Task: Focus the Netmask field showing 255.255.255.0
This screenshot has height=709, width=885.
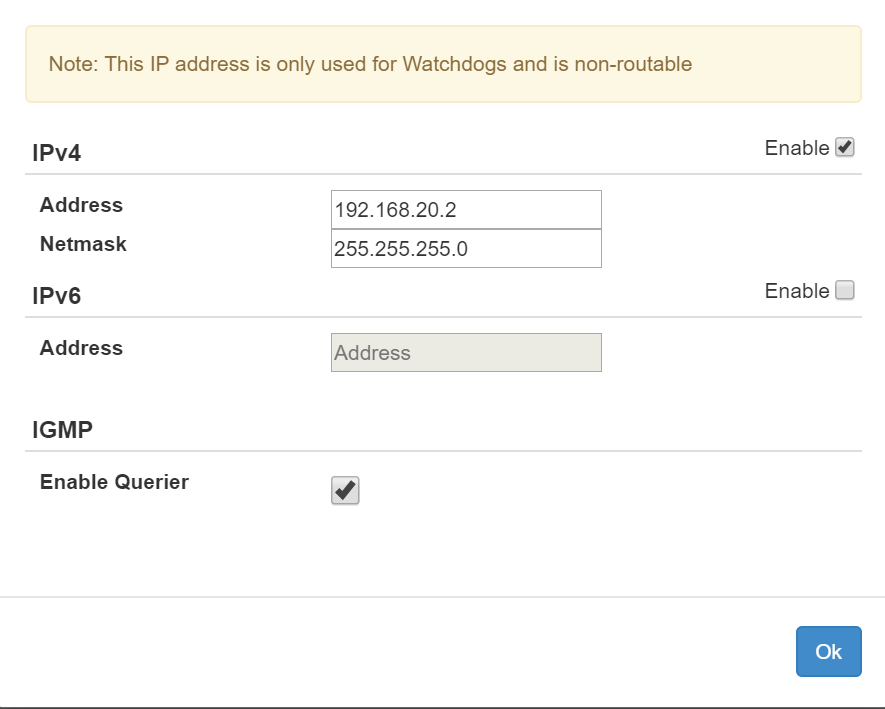Action: click(466, 249)
